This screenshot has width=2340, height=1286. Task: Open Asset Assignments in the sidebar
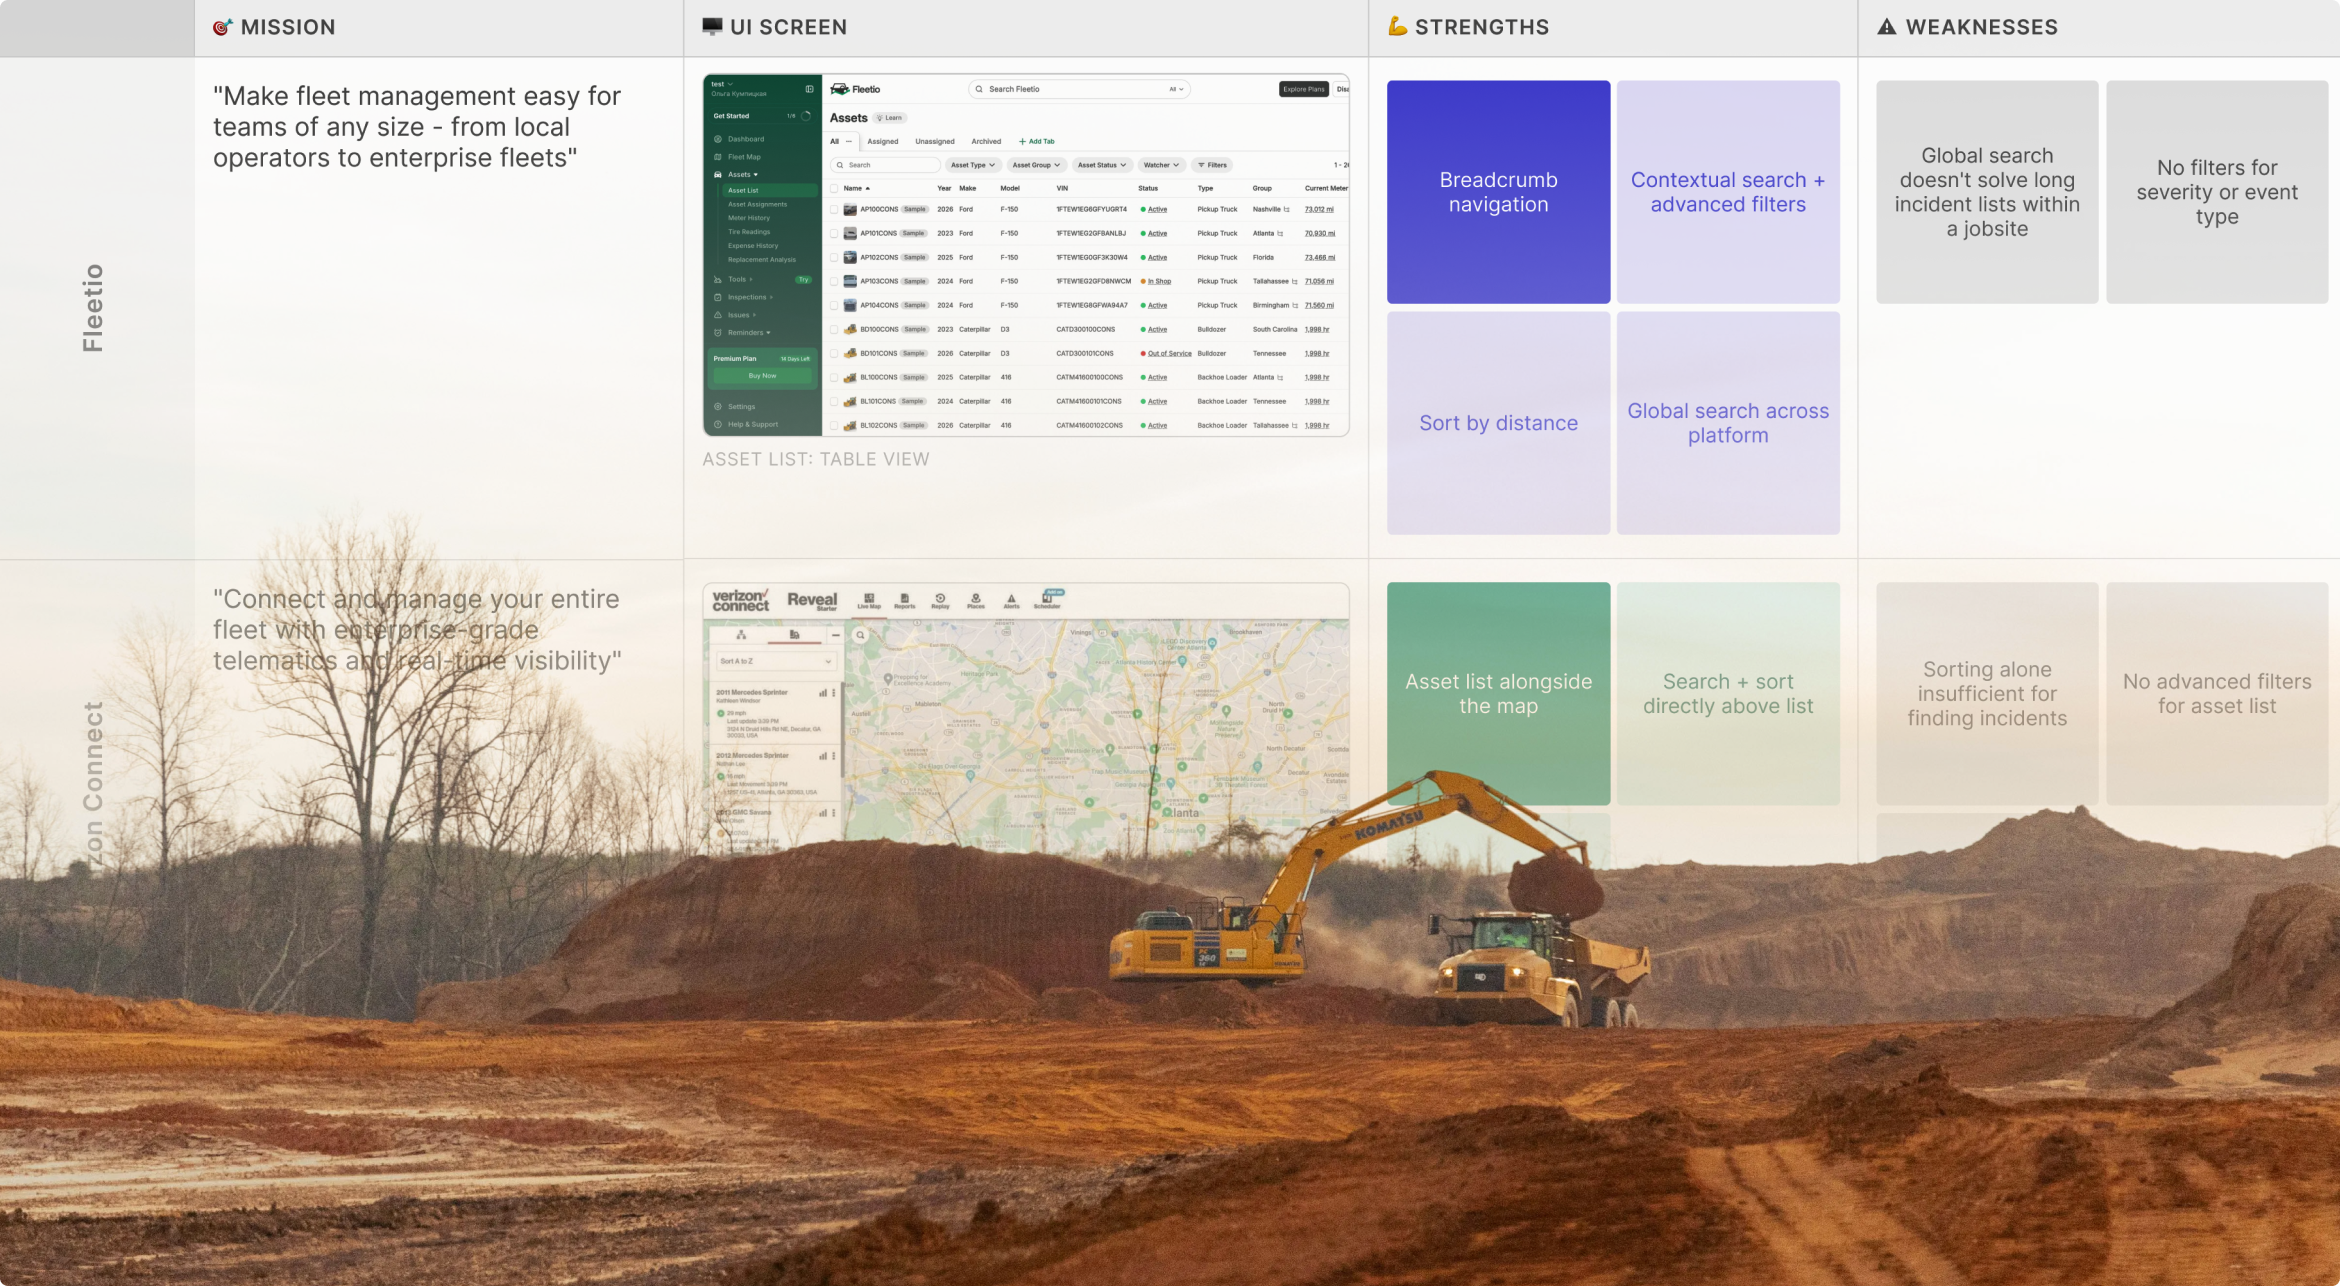coord(757,204)
